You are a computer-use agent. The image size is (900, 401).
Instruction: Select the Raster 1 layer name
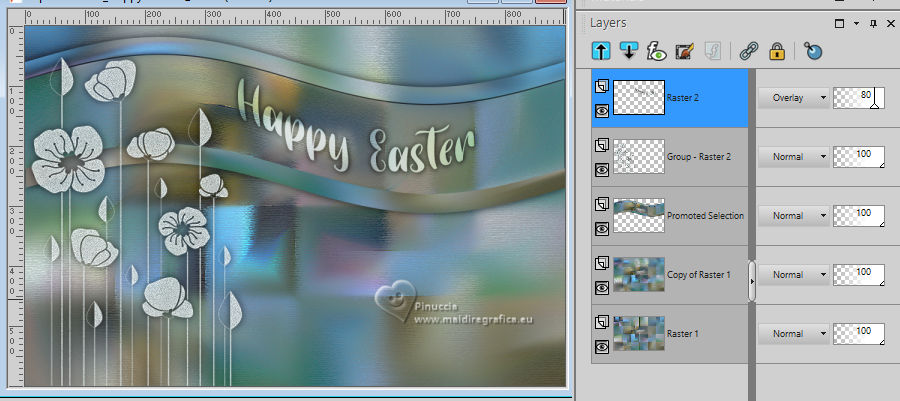684,333
